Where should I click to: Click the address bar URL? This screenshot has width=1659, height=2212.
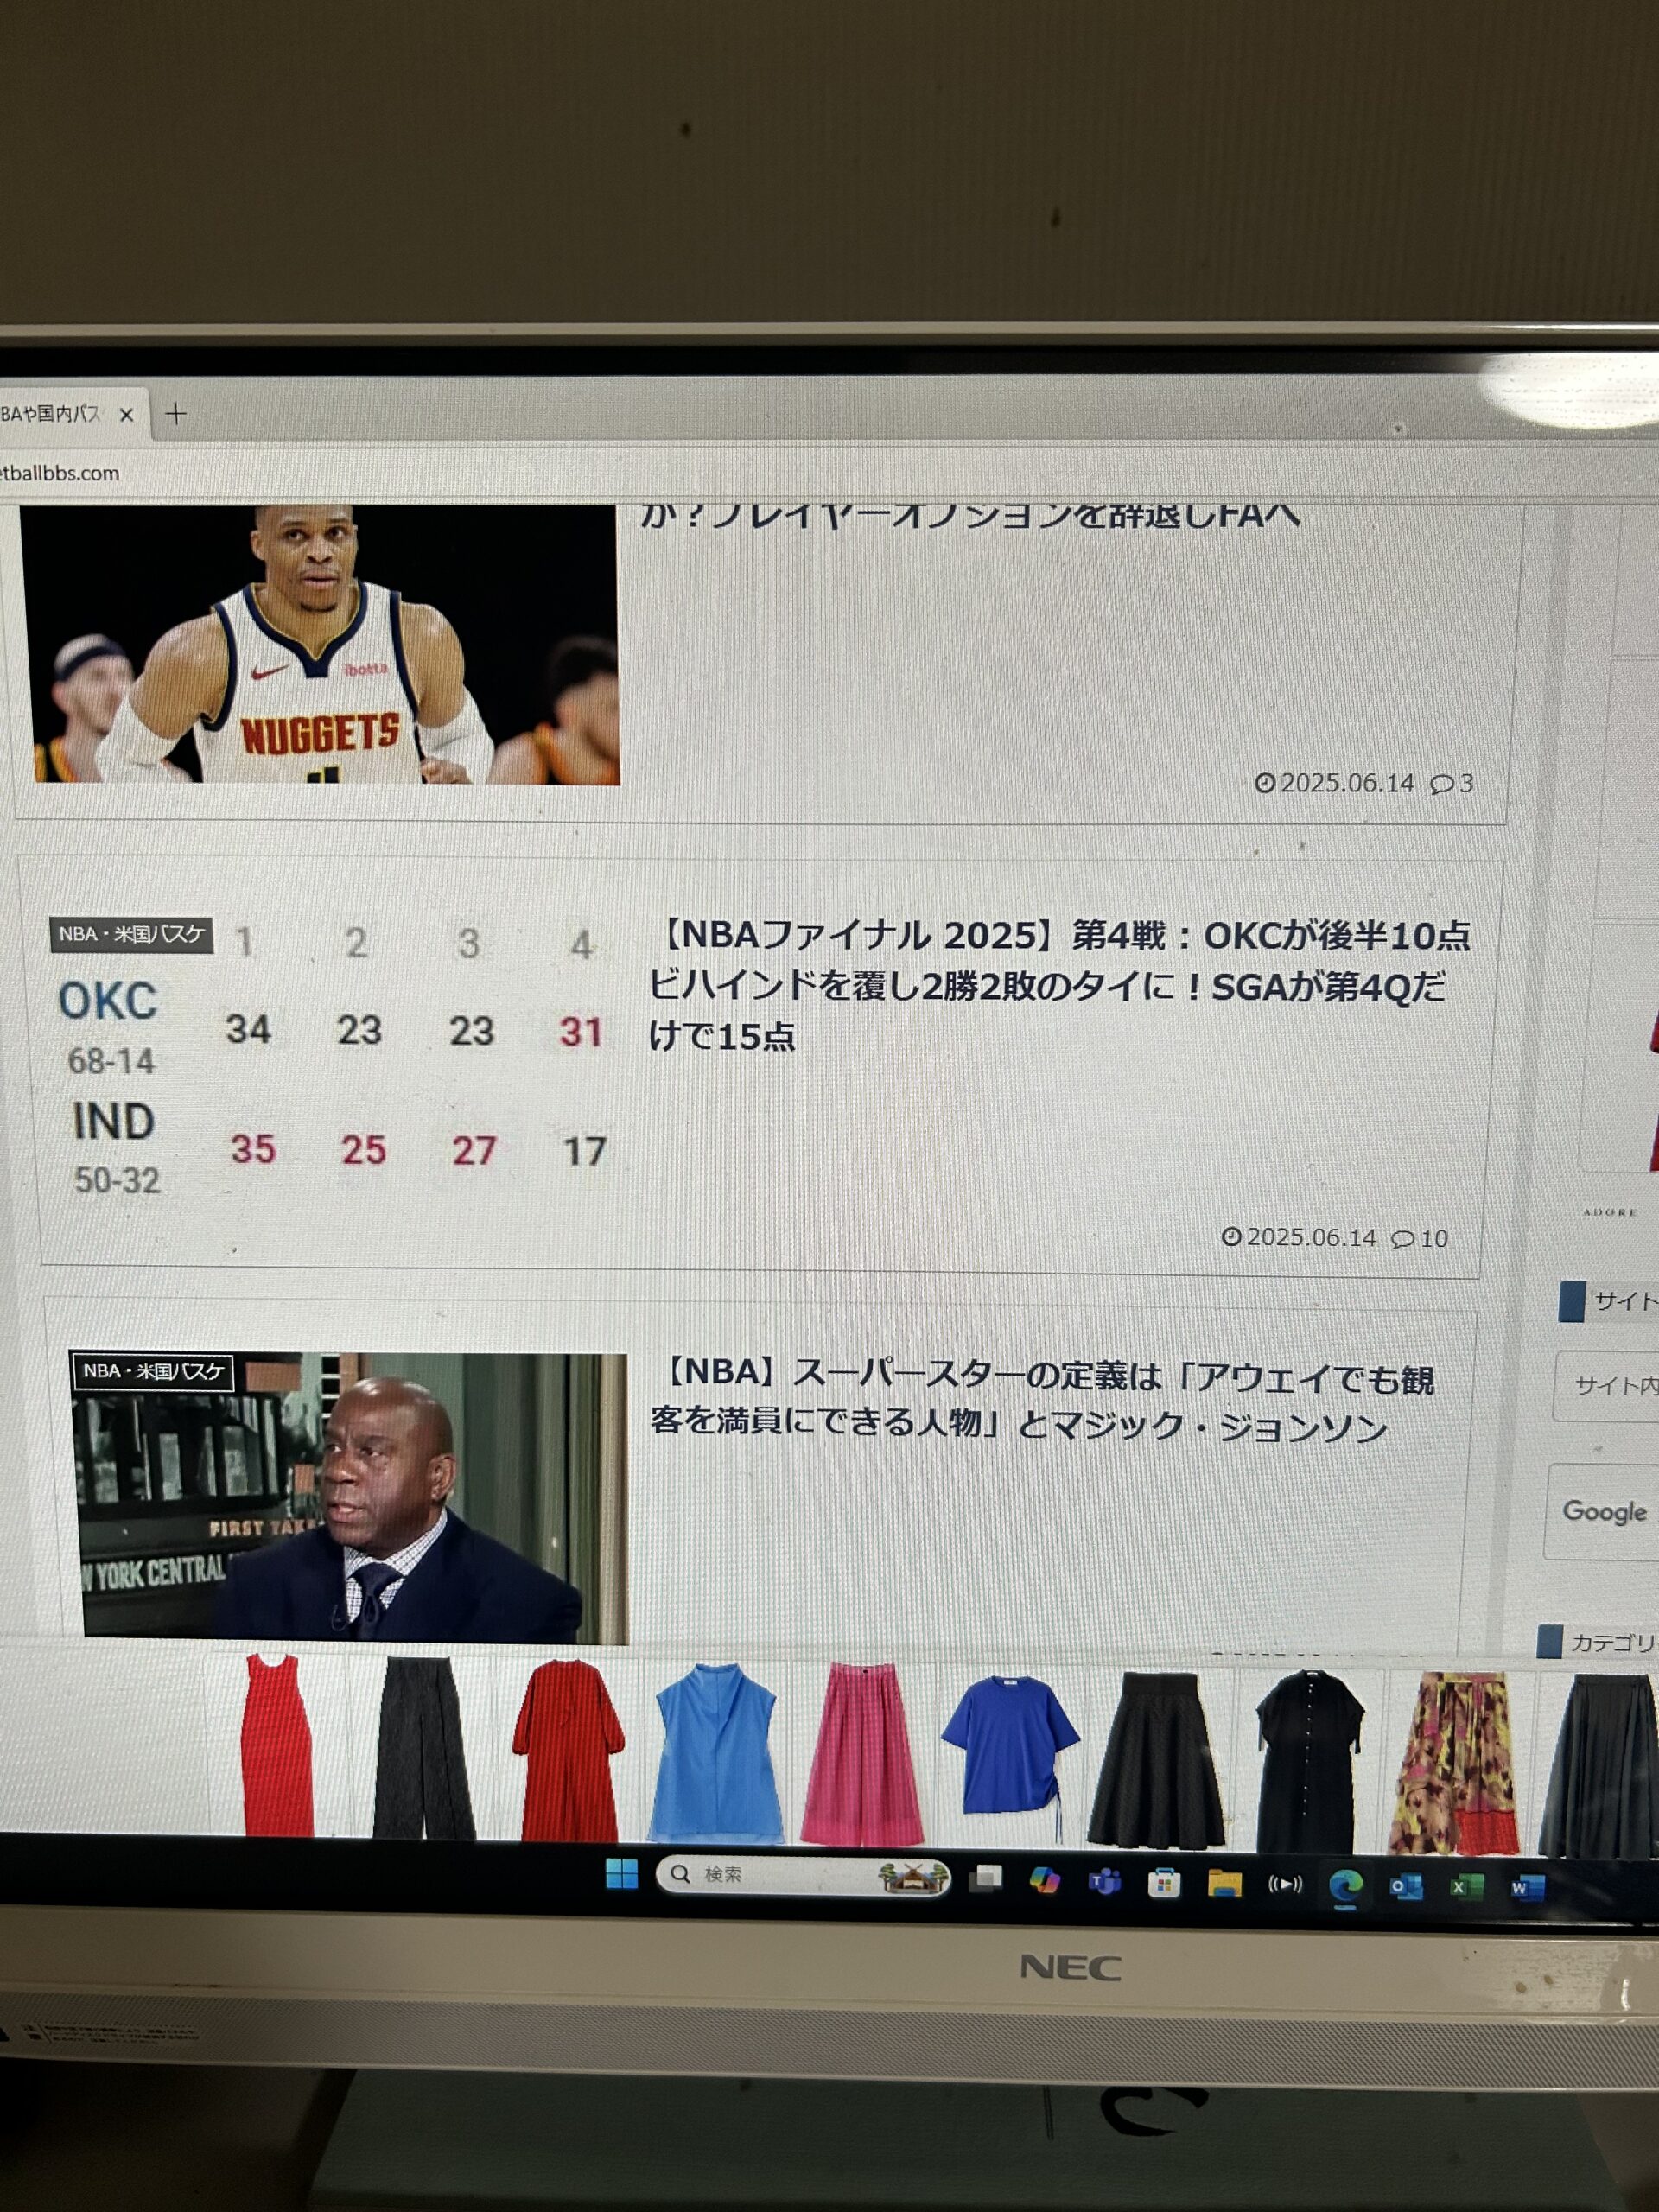[x=60, y=473]
